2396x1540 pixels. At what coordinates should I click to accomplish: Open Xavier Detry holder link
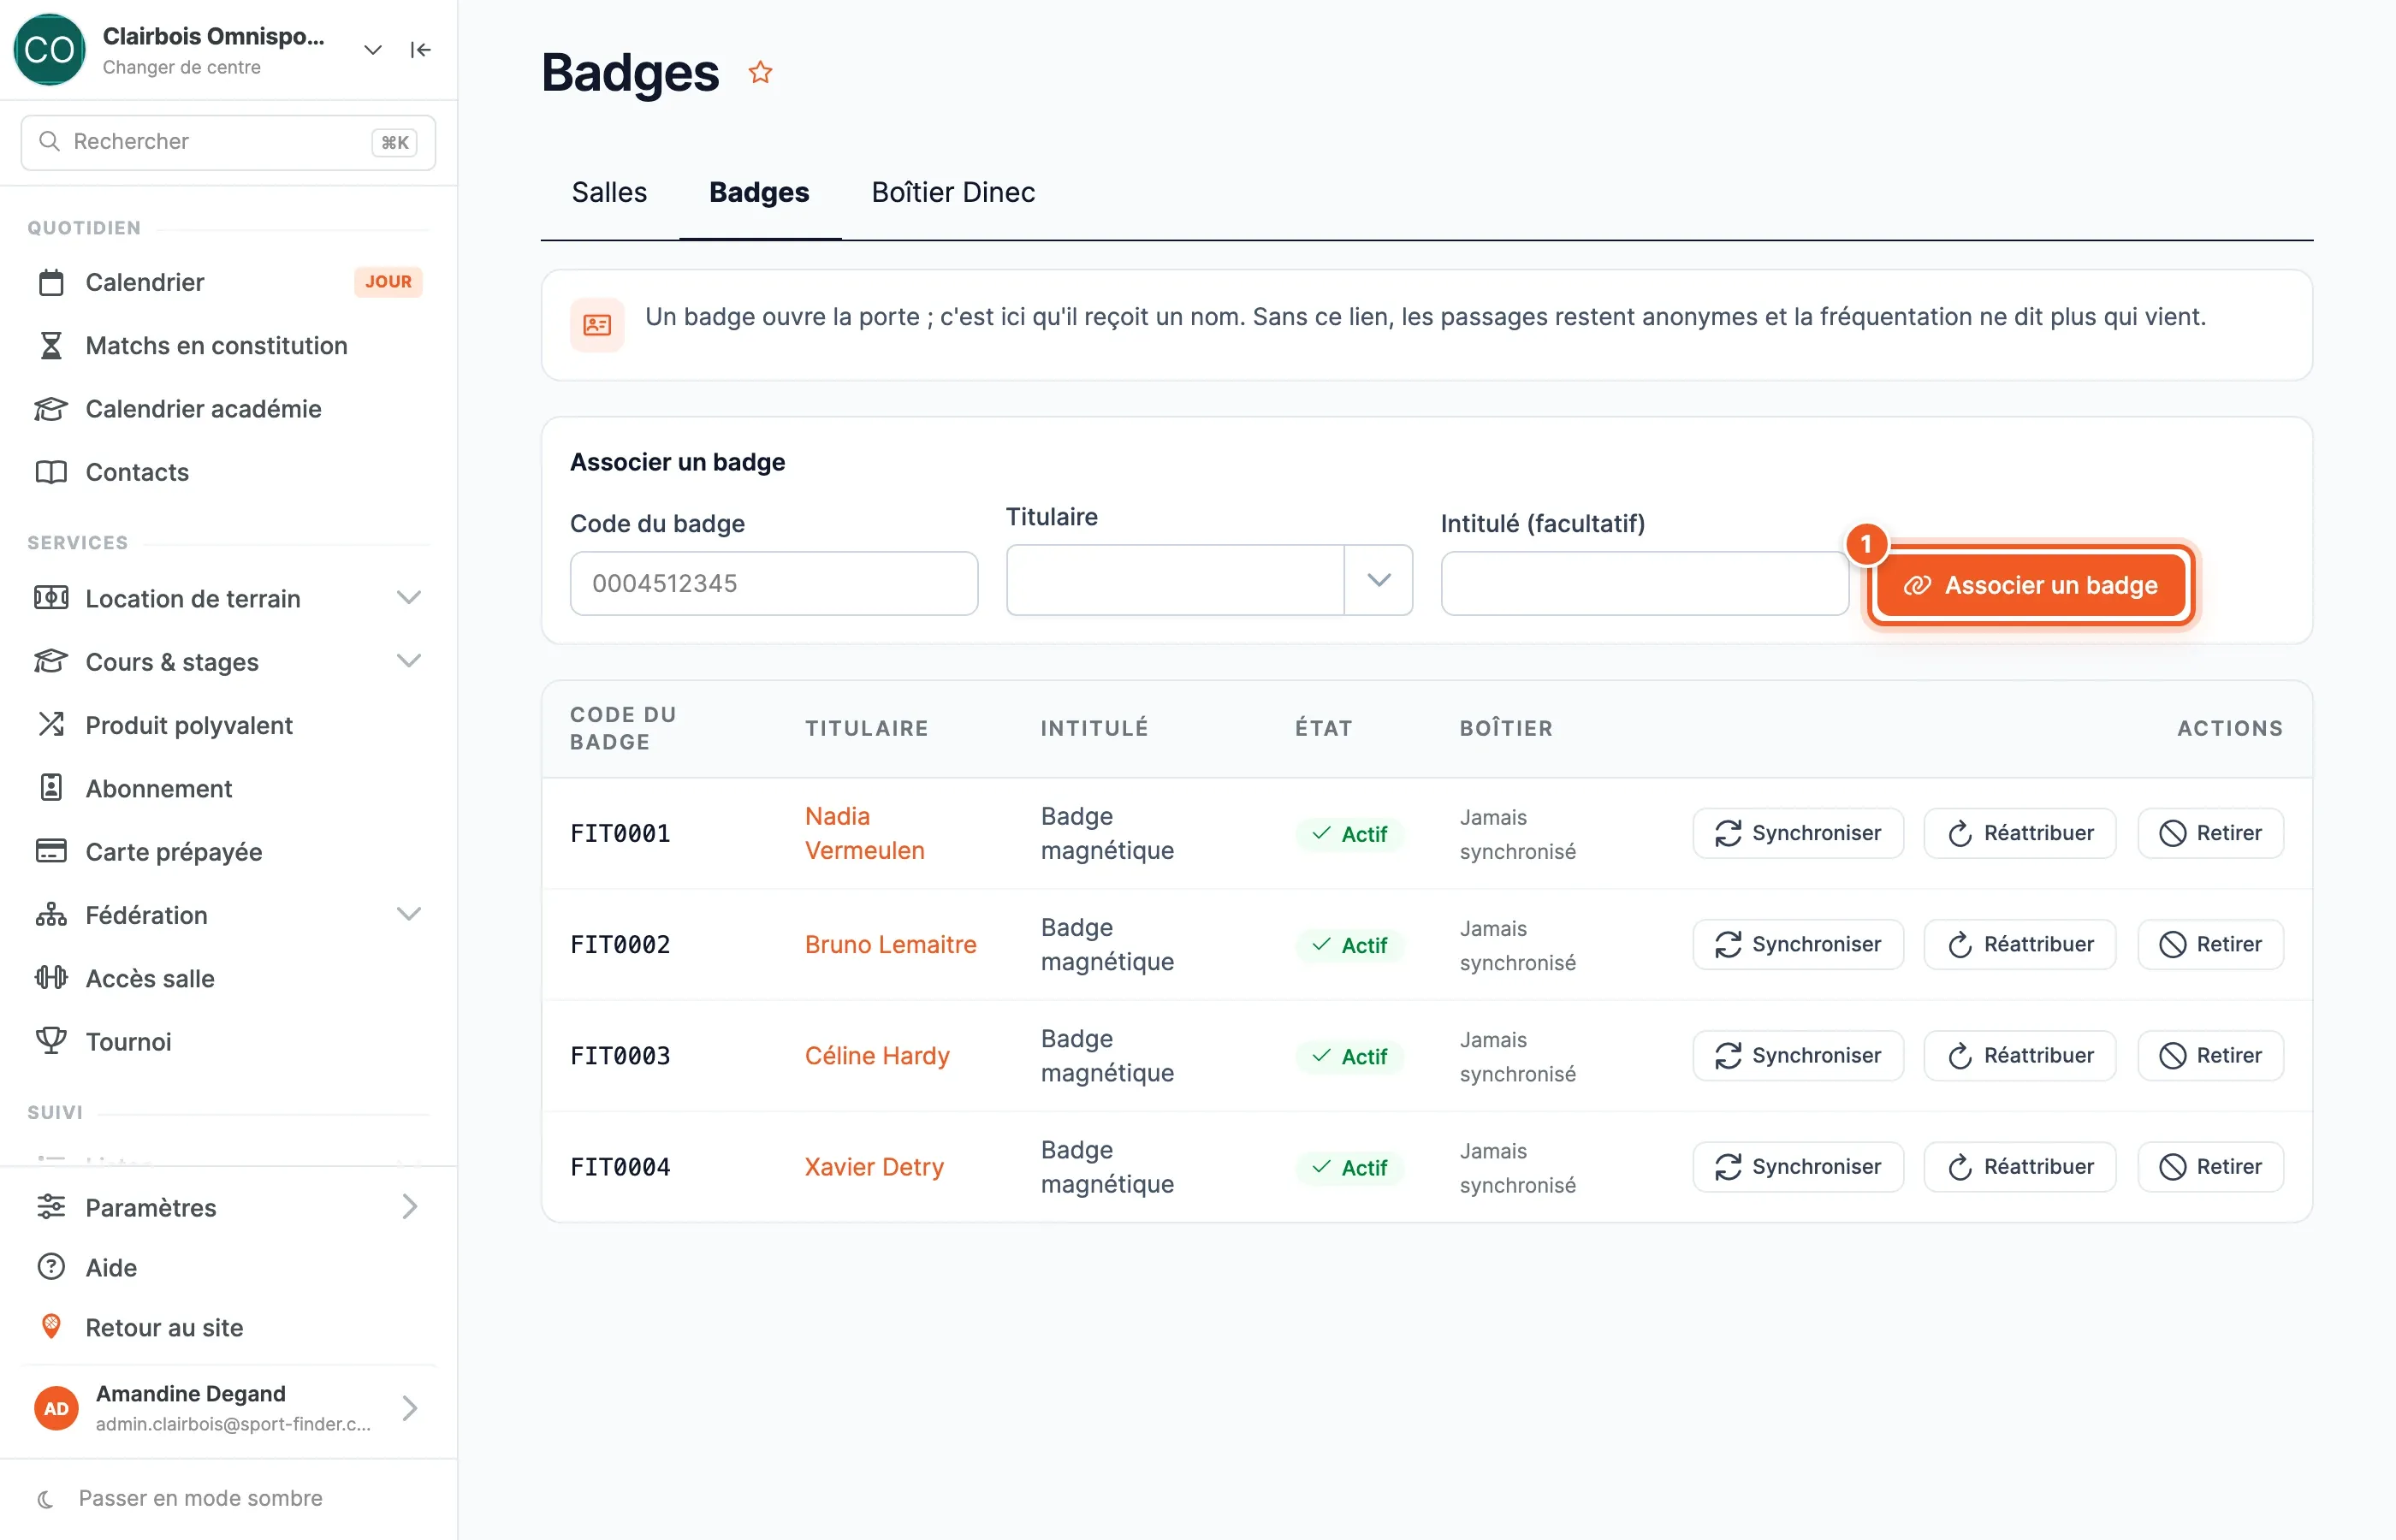[x=874, y=1167]
